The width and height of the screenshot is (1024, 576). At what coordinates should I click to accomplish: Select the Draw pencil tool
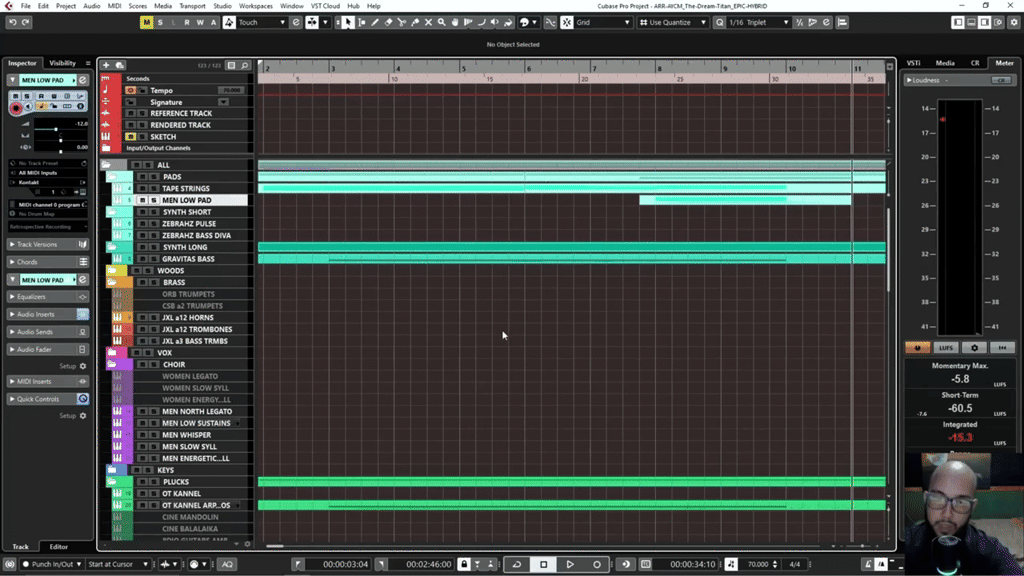coord(375,22)
